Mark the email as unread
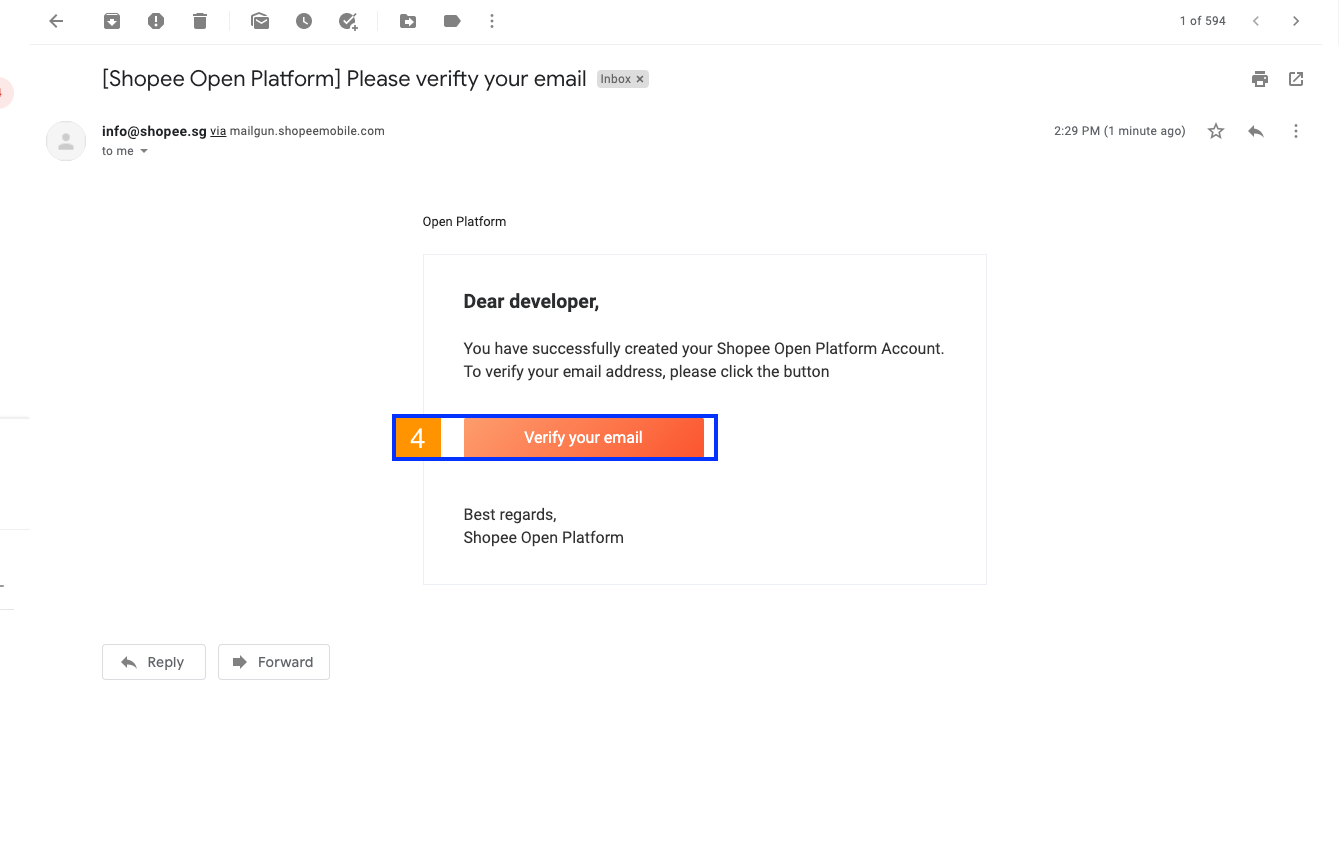Screen dimensions: 1343x852 pyautogui.click(x=260, y=21)
